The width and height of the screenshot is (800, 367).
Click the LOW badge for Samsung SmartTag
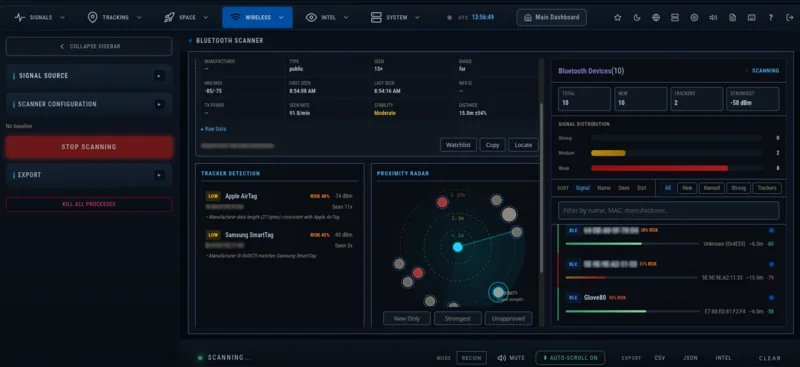[x=213, y=235]
